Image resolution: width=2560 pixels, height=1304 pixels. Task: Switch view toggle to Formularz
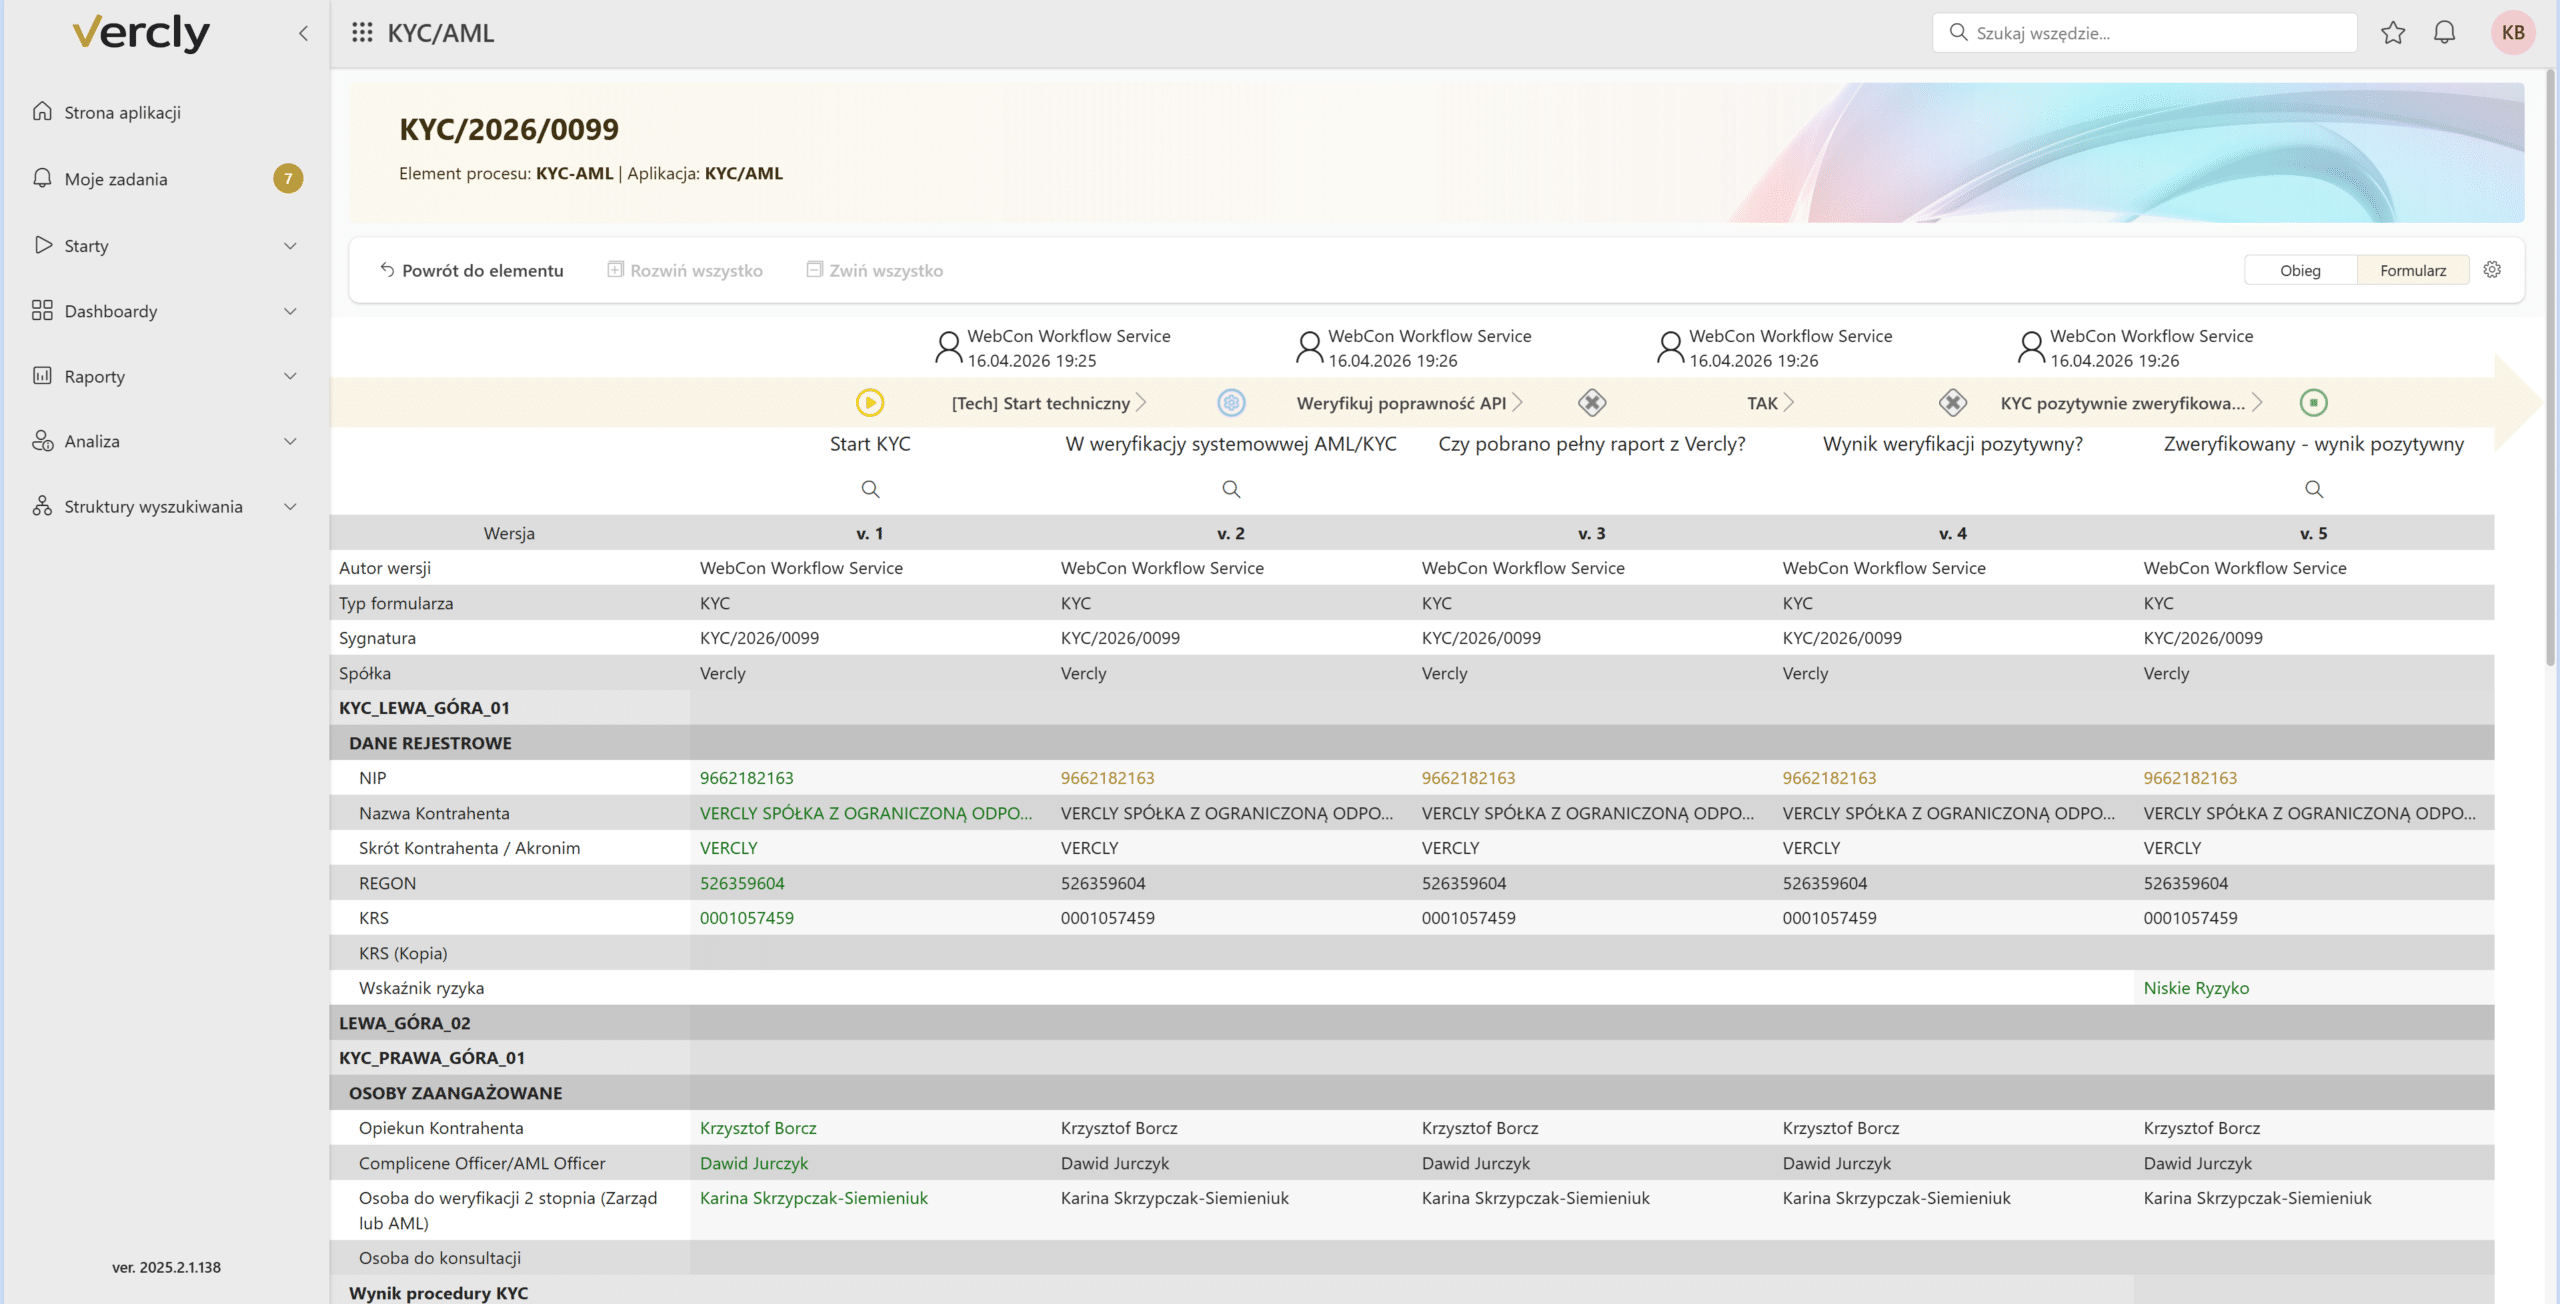coord(2413,270)
